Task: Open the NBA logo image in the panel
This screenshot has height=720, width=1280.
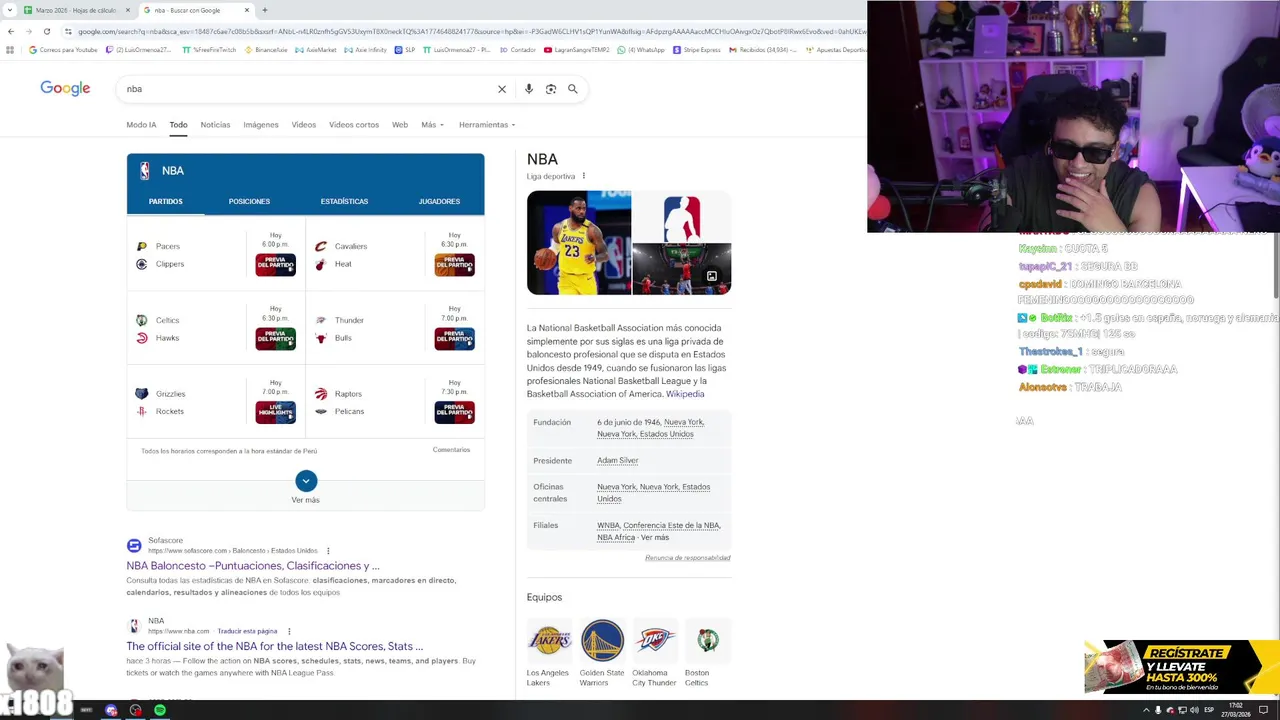Action: coord(682,217)
